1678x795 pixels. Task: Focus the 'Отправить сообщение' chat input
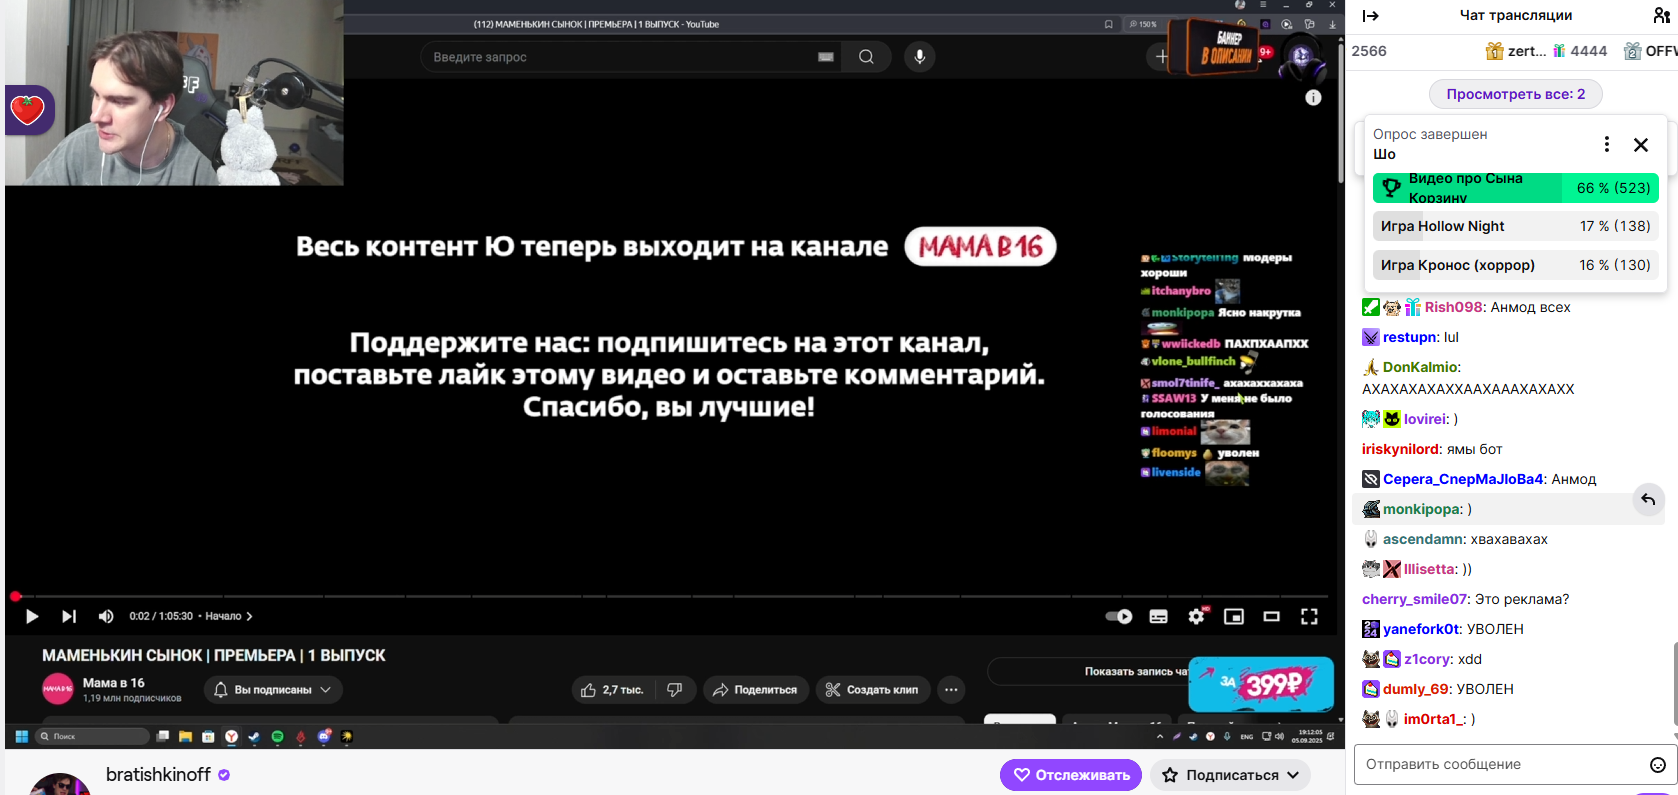pyautogui.click(x=1500, y=764)
